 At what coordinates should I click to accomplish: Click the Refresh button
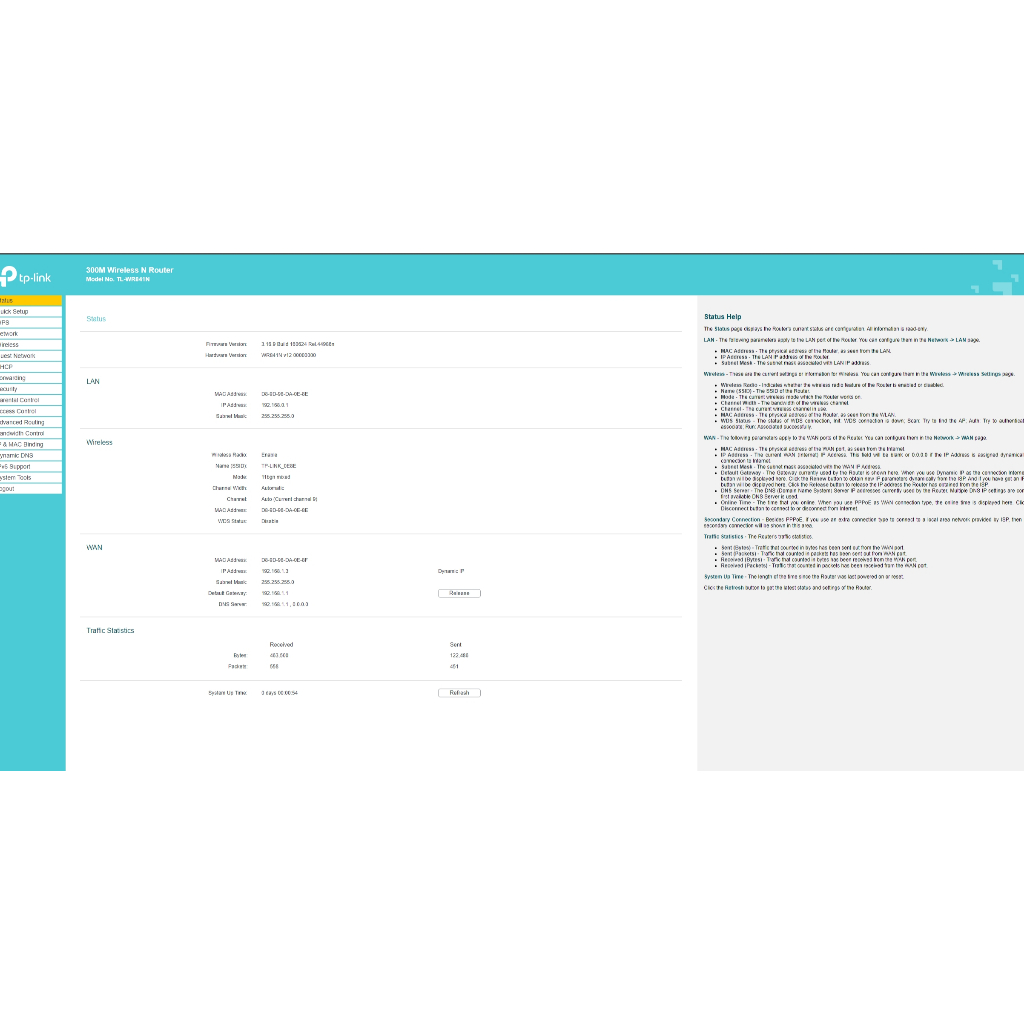[x=459, y=692]
